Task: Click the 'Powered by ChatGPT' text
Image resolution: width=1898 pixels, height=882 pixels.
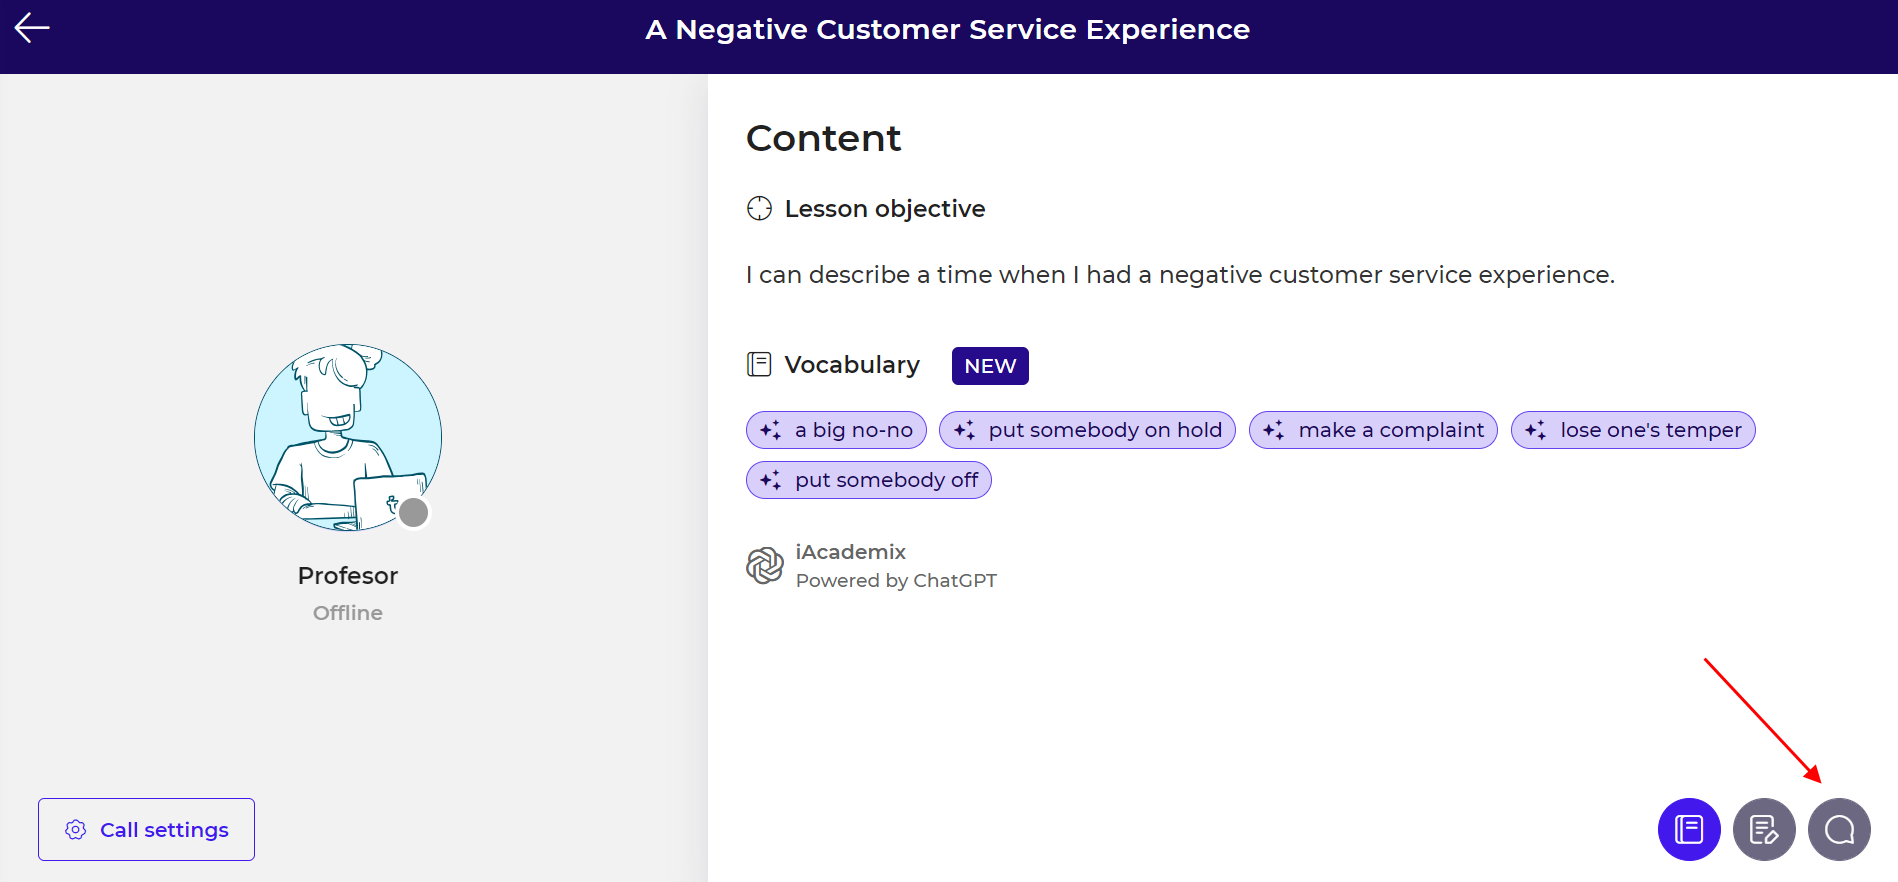Action: (x=896, y=581)
